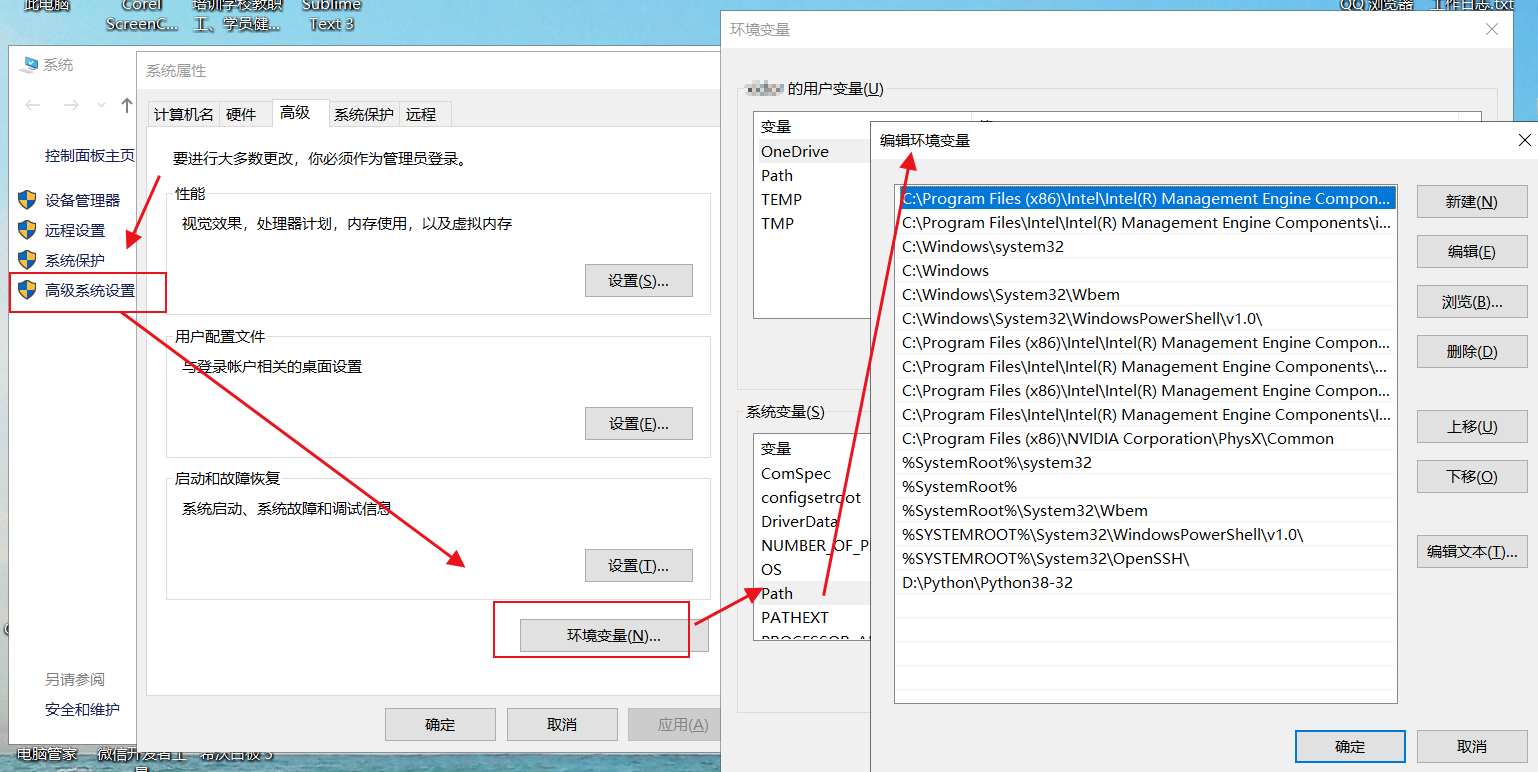Screen dimensions: 1538x772
Task: Select NVIDIA Corporation\PhysX\Common path entry
Action: click(1145, 438)
